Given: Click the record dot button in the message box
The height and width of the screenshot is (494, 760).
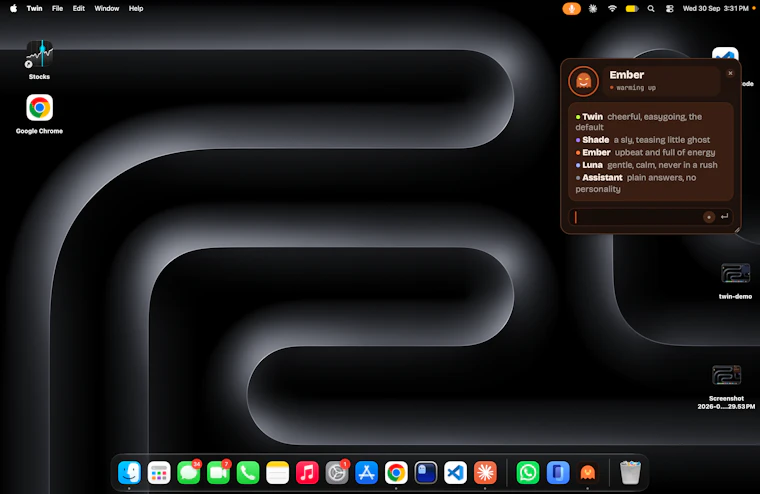Looking at the screenshot, I should point(709,217).
